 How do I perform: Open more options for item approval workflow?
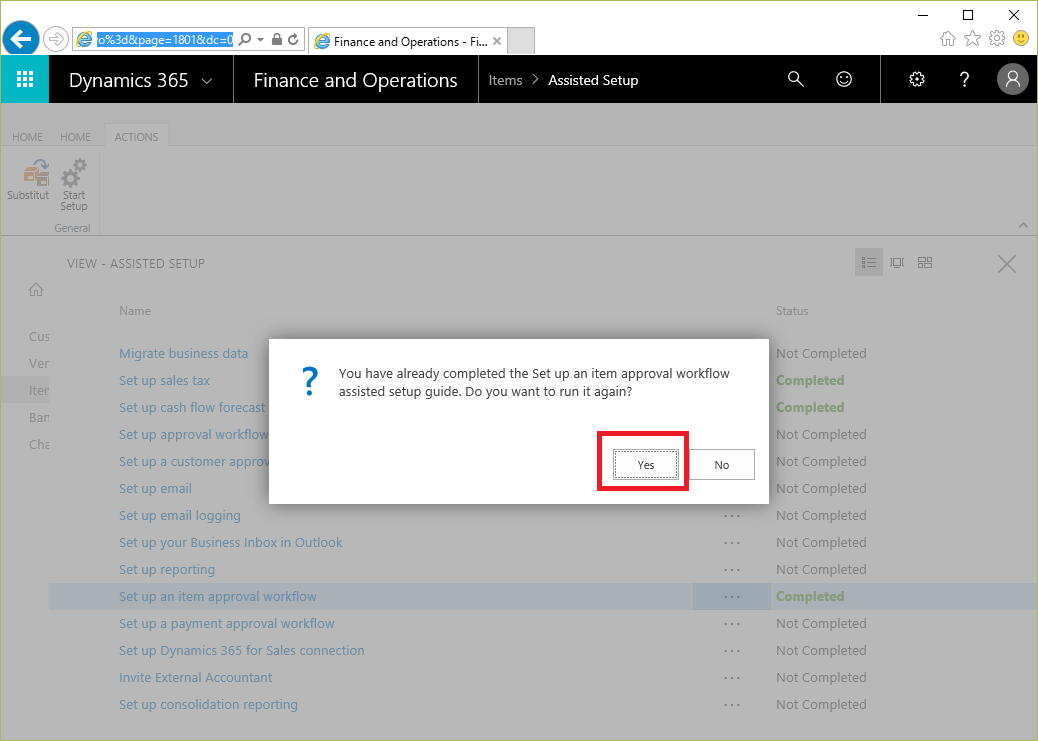732,597
